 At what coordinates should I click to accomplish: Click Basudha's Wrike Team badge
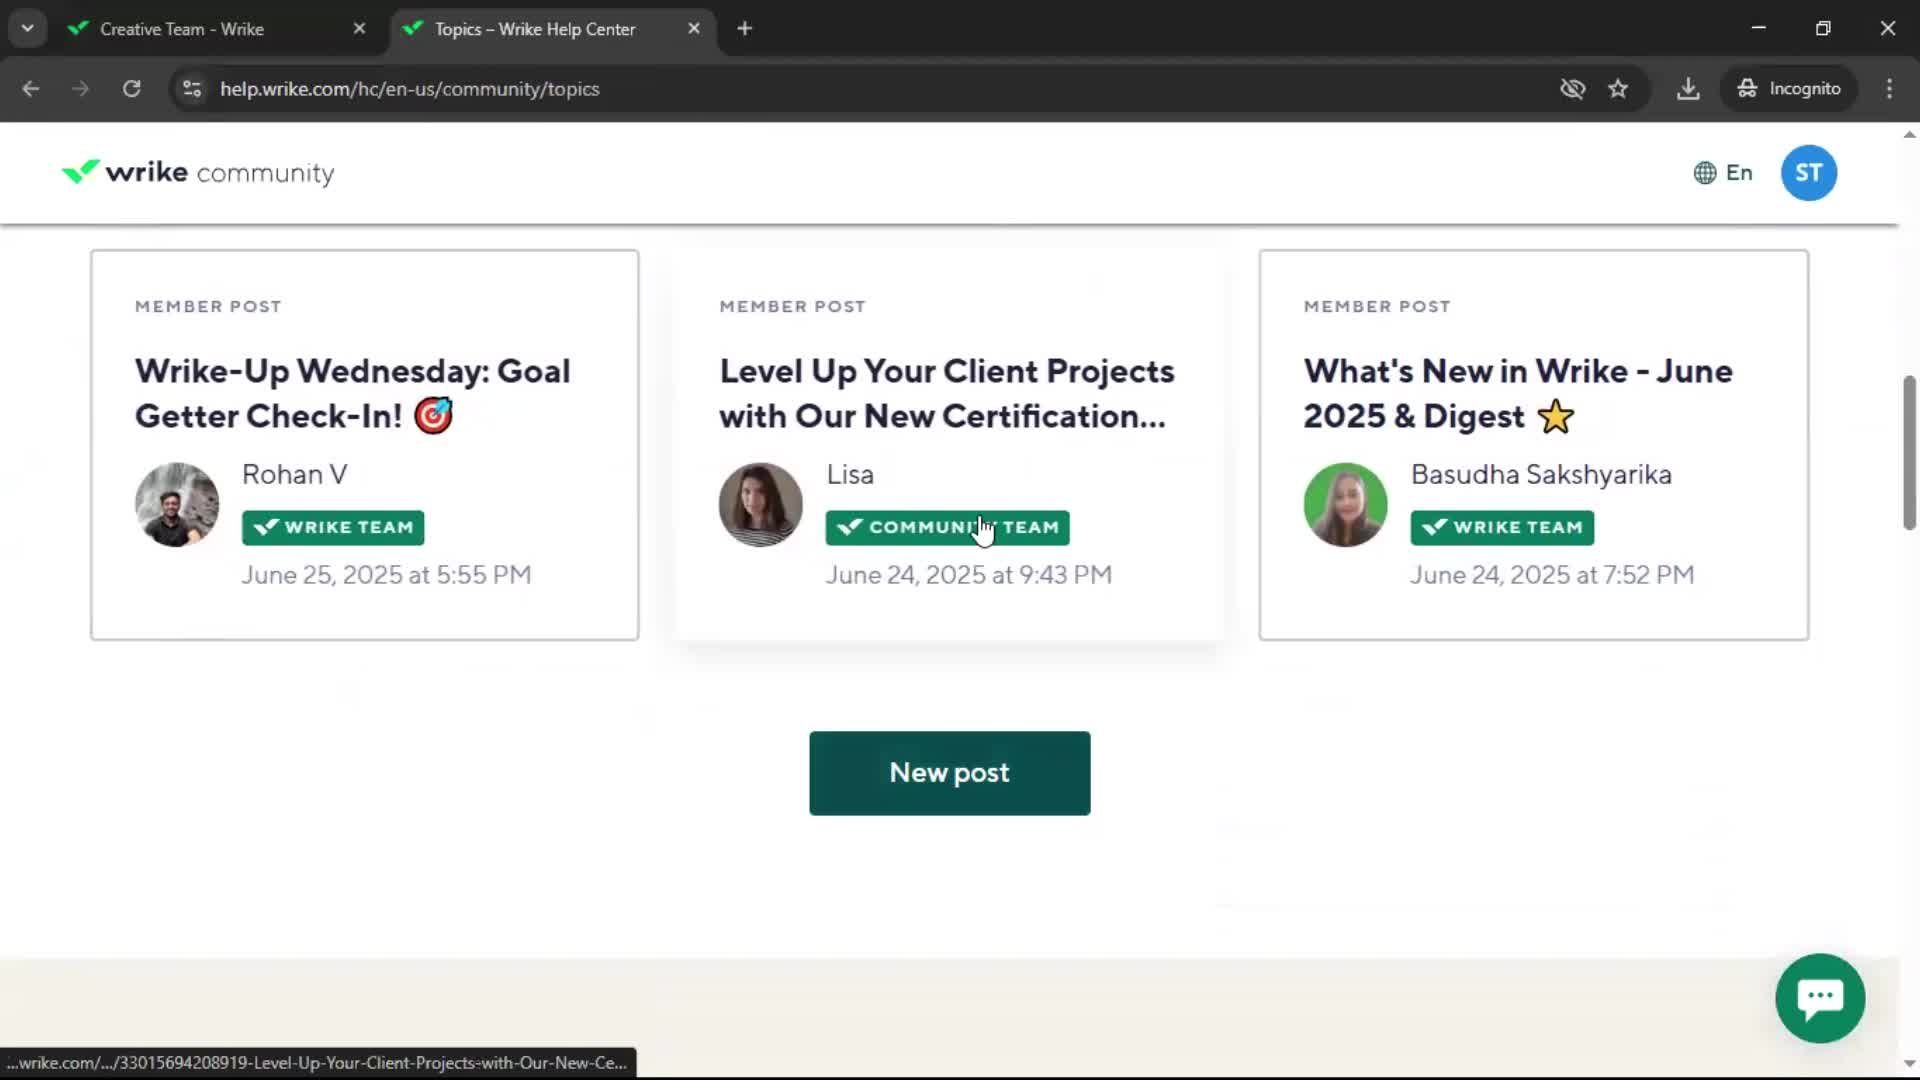click(1502, 527)
